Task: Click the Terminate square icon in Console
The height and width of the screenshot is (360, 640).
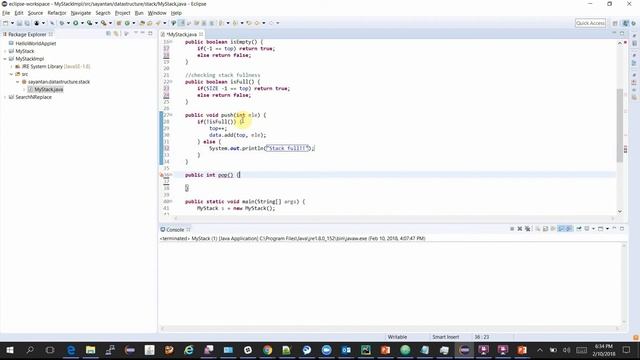Action: pos(512,229)
